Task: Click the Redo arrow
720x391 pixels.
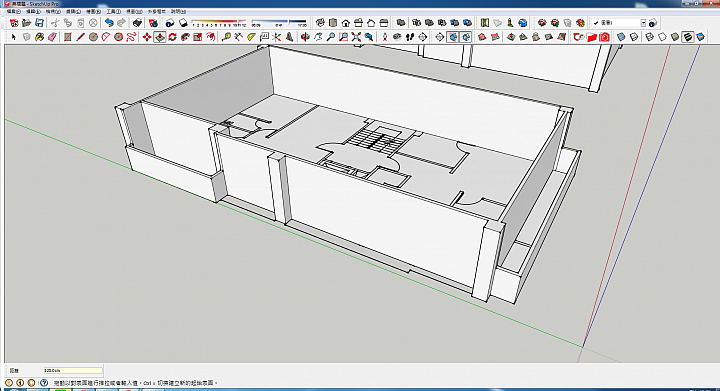Action: (122, 22)
